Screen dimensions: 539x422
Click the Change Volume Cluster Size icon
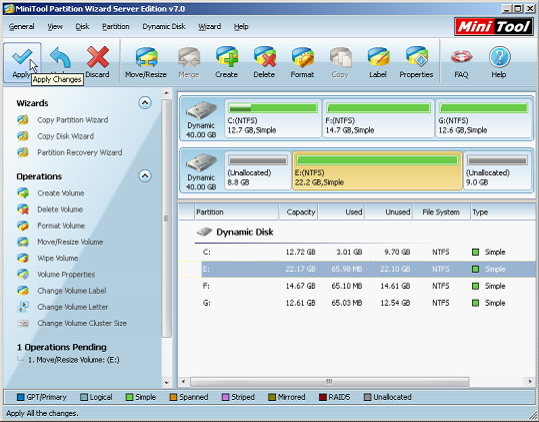click(23, 323)
